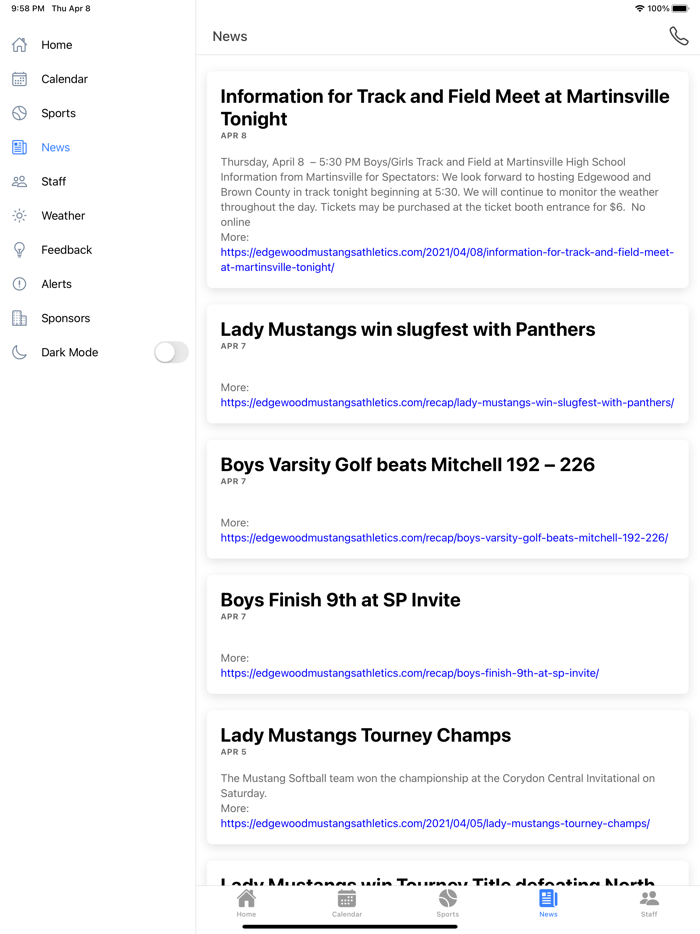Toggle the Dark Mode switch
The width and height of the screenshot is (700, 934).
[171, 352]
